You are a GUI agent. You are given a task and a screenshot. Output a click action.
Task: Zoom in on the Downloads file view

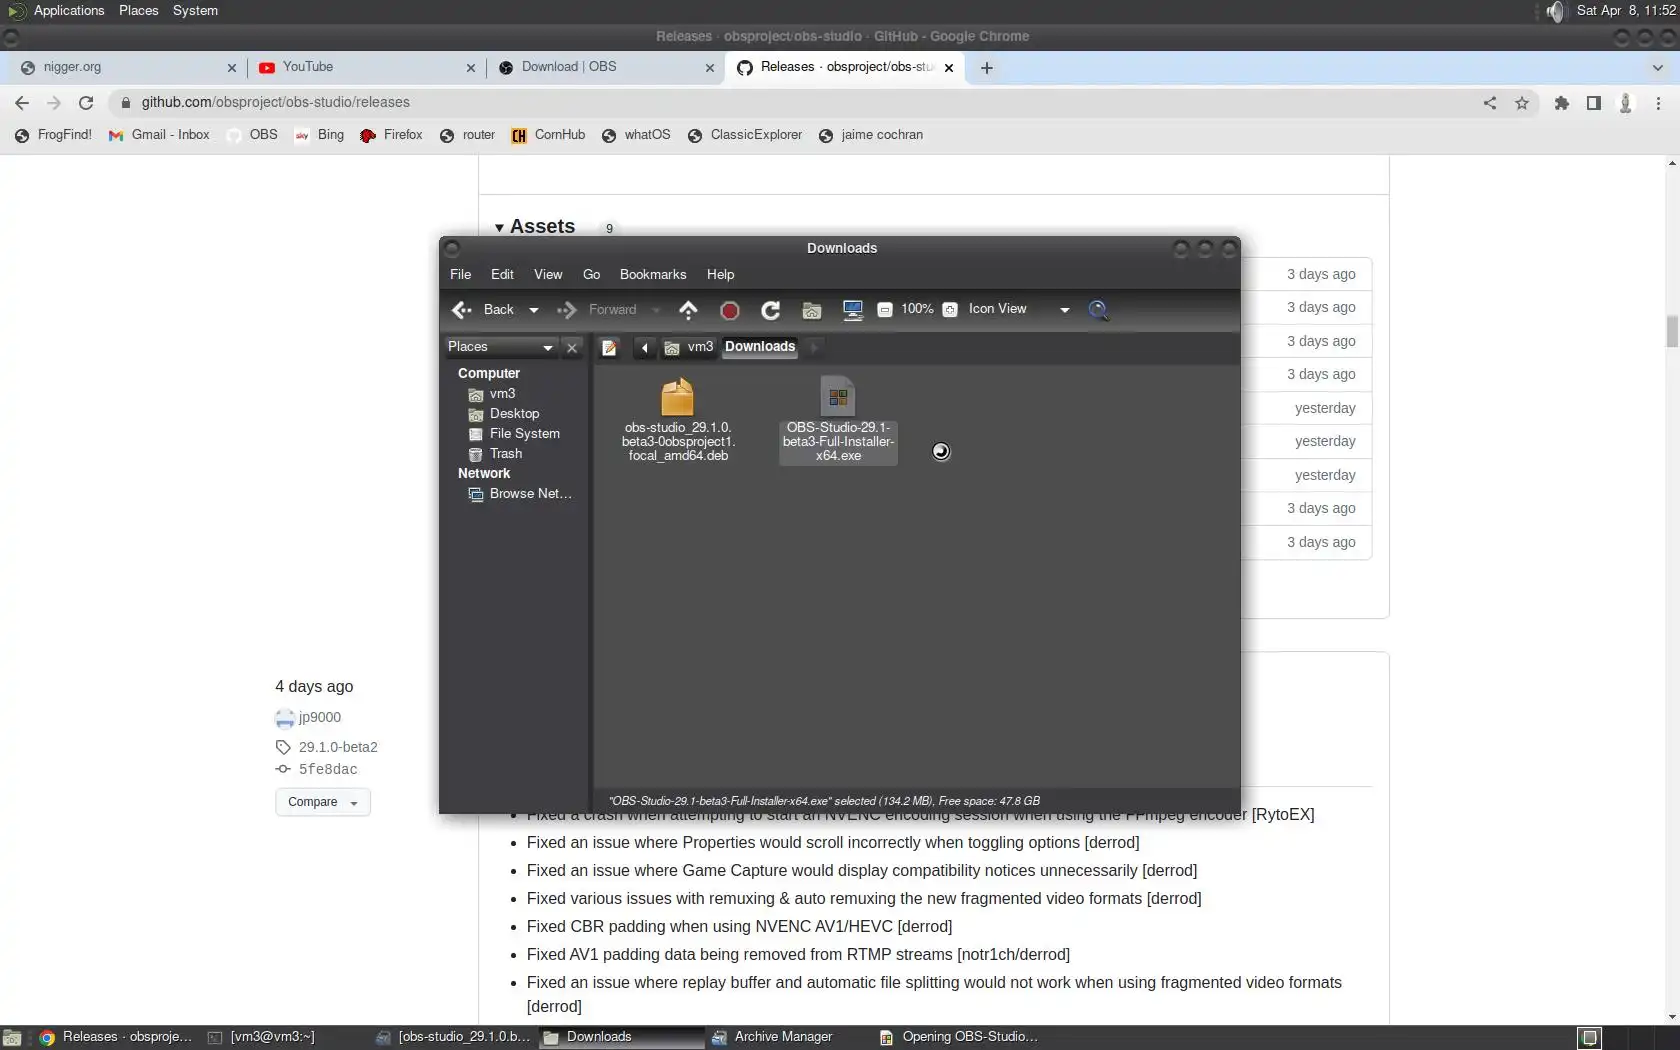[x=950, y=310]
